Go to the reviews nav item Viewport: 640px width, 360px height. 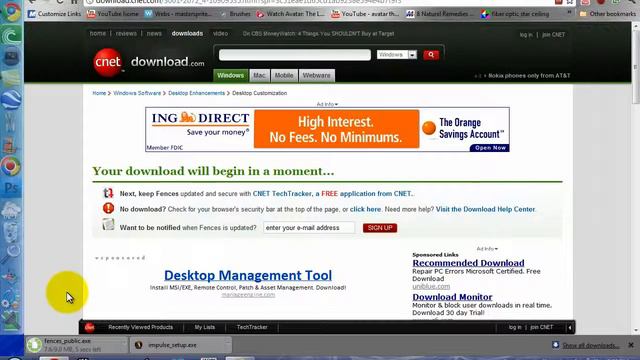pyautogui.click(x=126, y=33)
